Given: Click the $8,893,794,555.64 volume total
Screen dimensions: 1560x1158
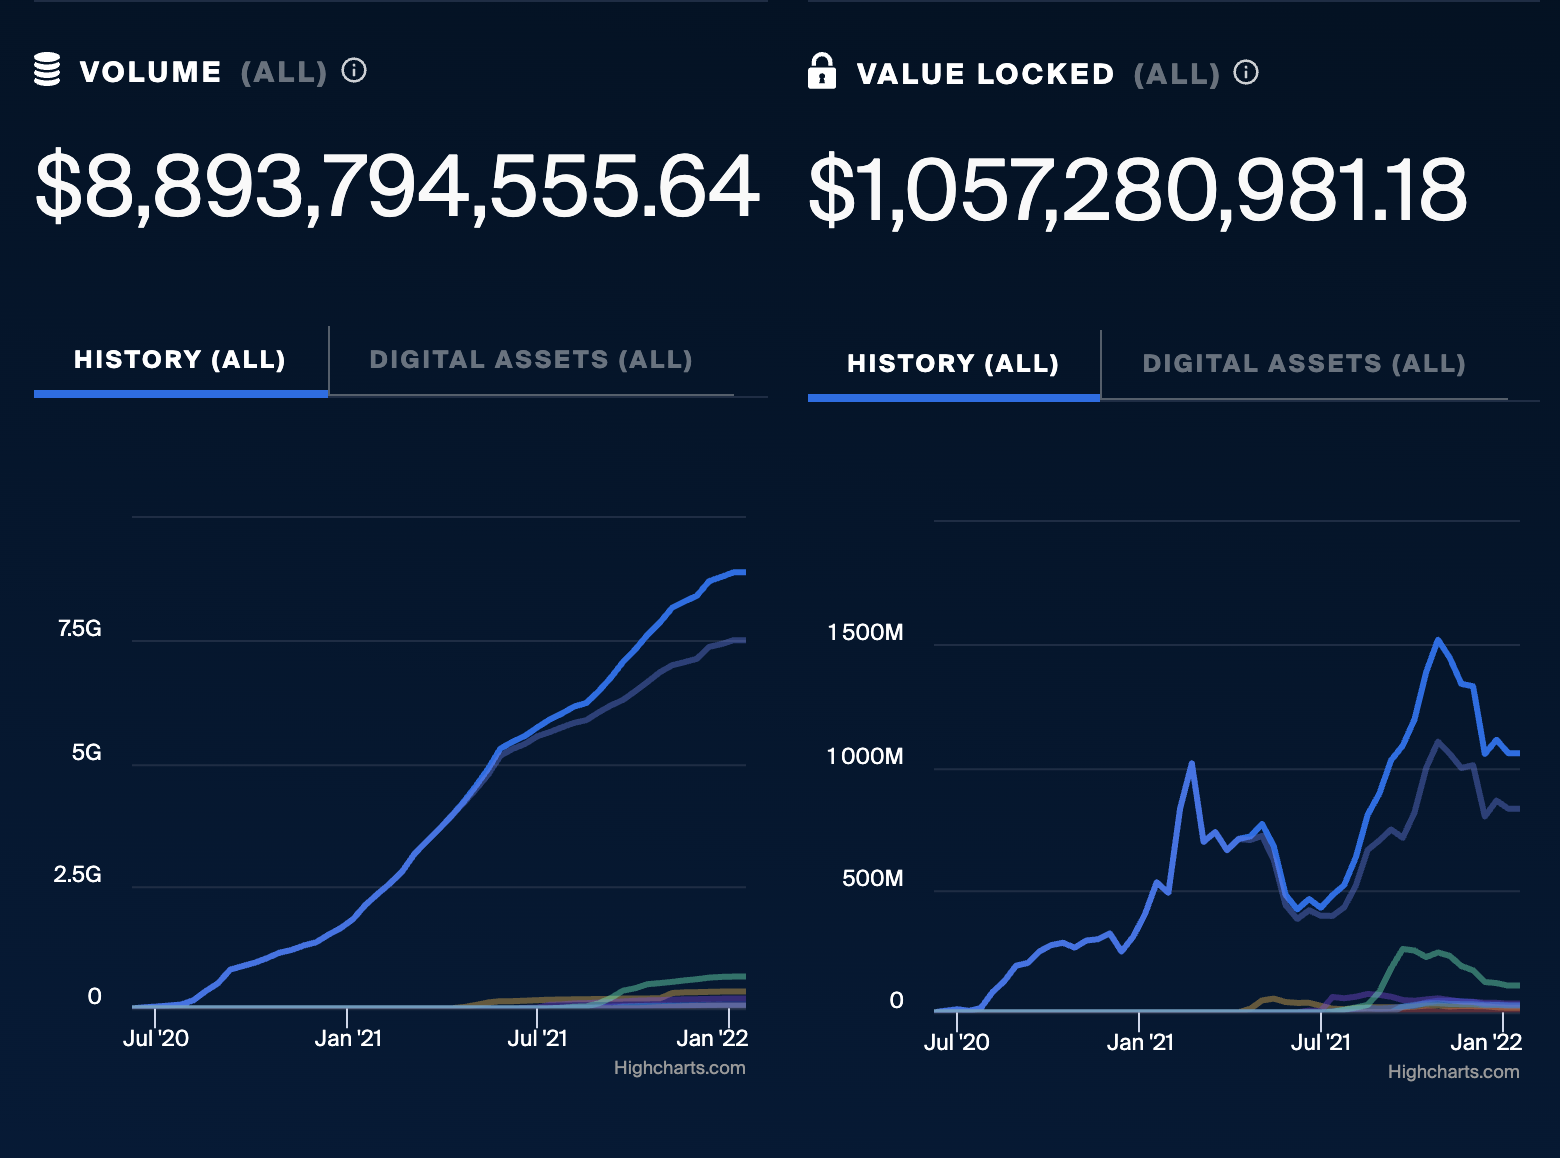Looking at the screenshot, I should (x=397, y=187).
